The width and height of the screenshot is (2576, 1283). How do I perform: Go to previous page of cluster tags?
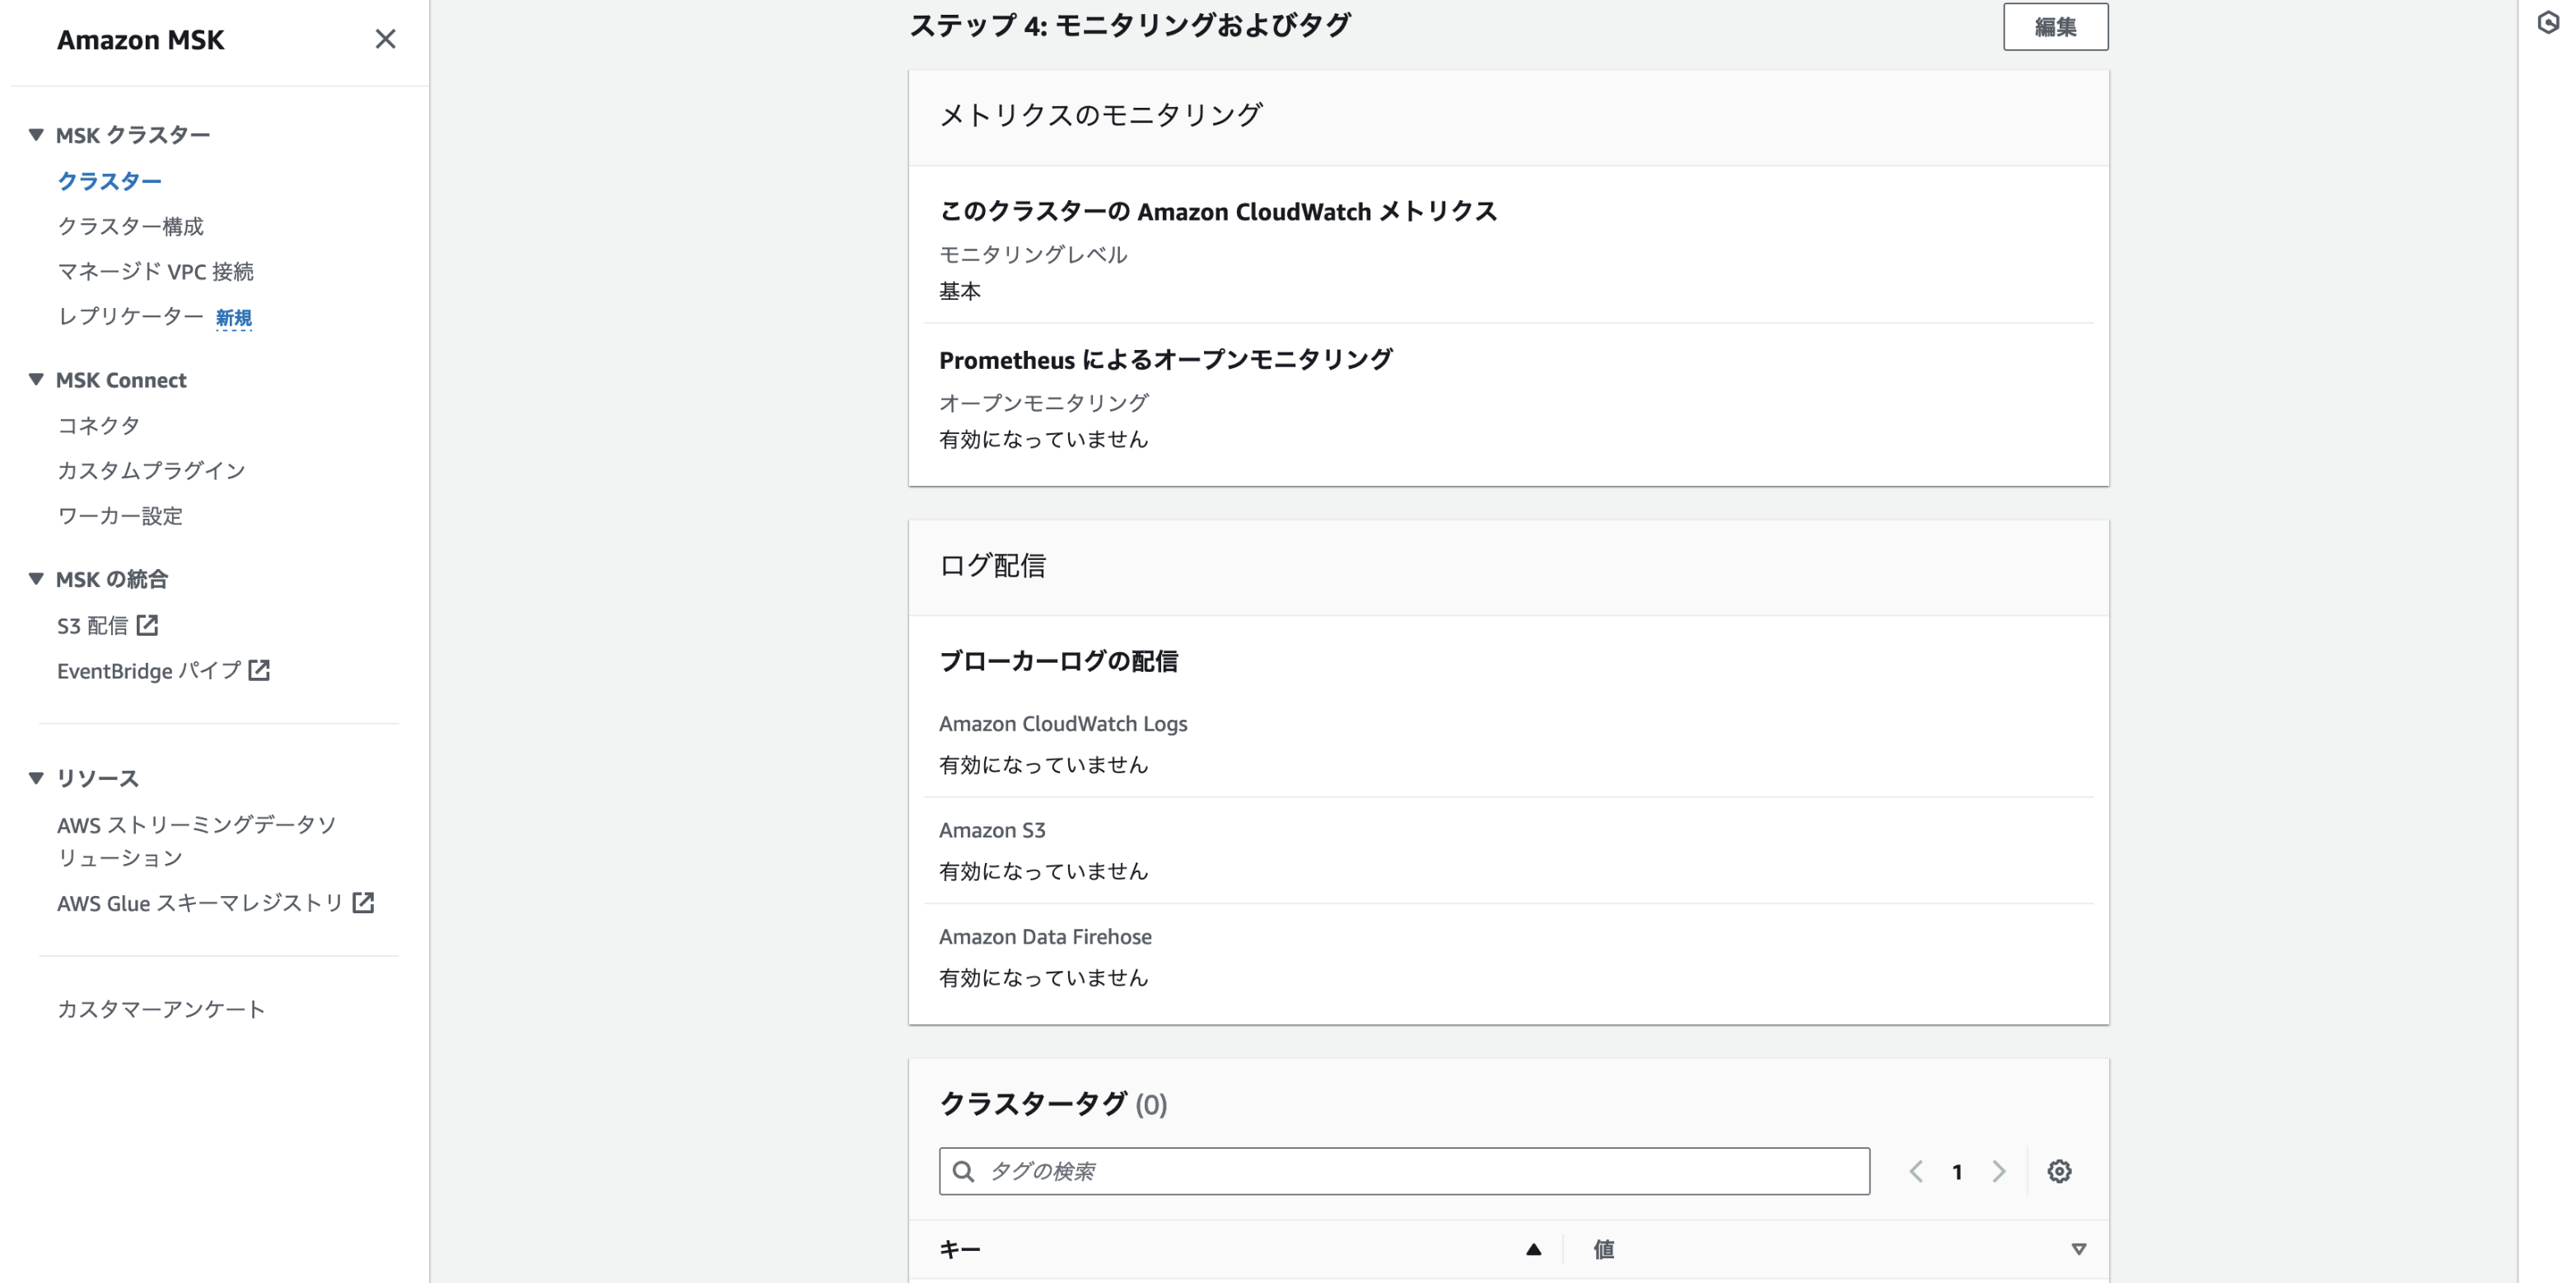pyautogui.click(x=1916, y=1171)
